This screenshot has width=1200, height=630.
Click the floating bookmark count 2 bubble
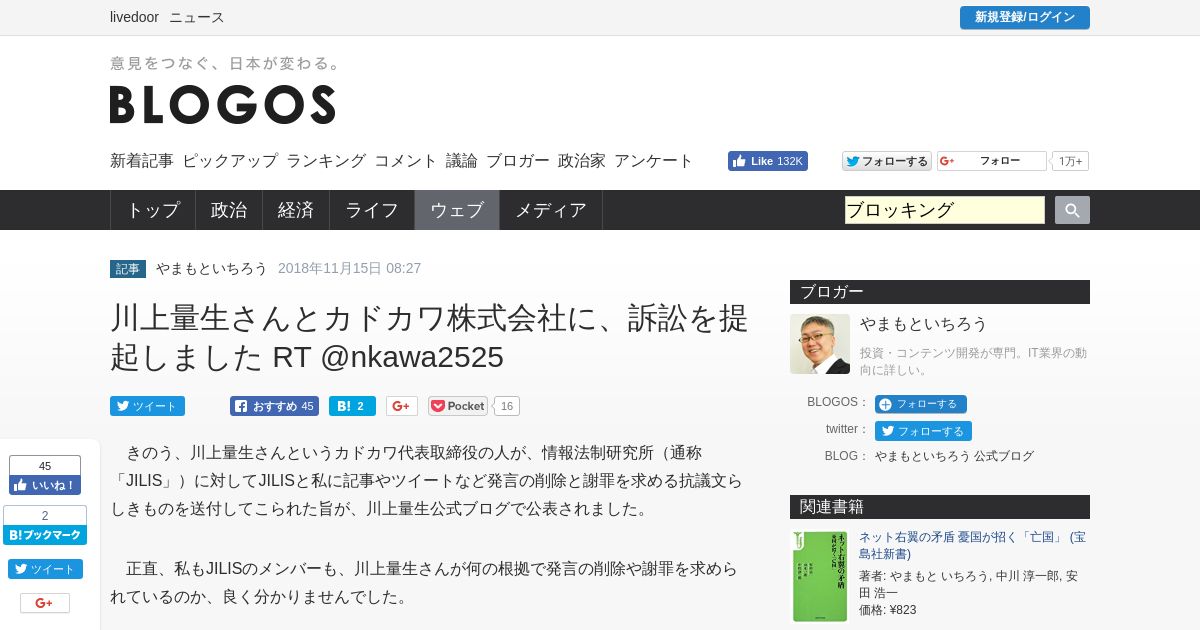tap(45, 515)
